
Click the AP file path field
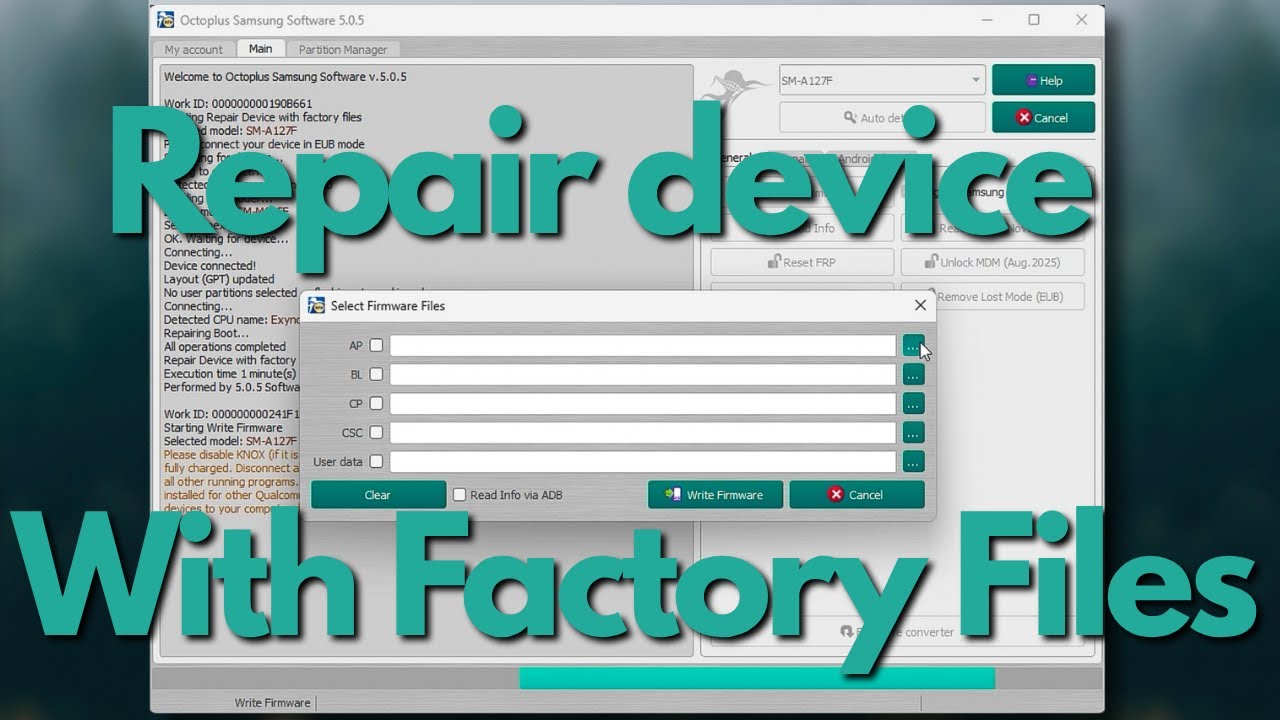(x=643, y=345)
